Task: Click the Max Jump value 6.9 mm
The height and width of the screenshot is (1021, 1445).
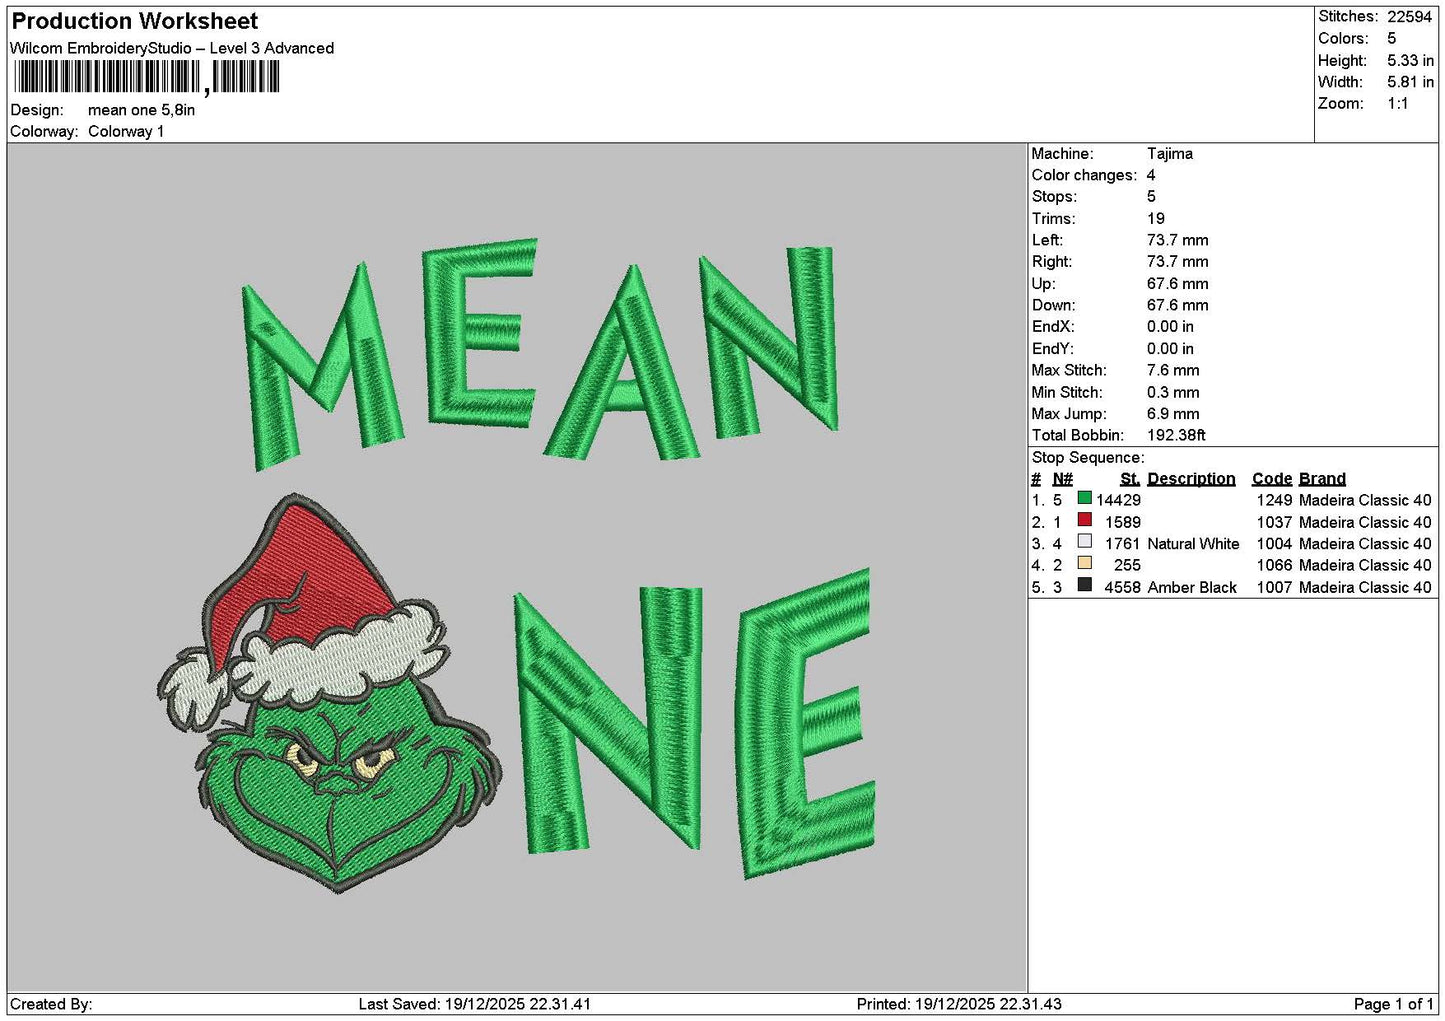Action: pyautogui.click(x=1173, y=414)
